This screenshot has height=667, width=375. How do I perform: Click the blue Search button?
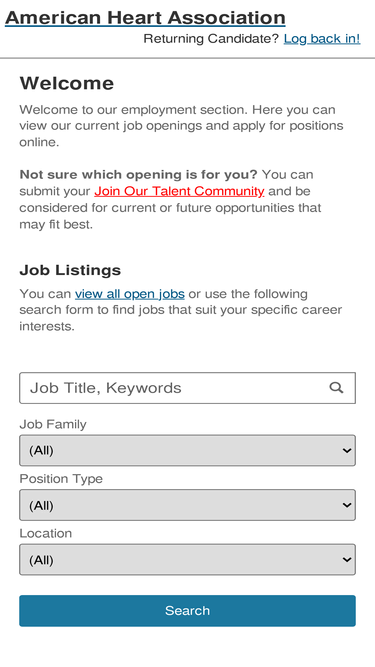(x=188, y=610)
